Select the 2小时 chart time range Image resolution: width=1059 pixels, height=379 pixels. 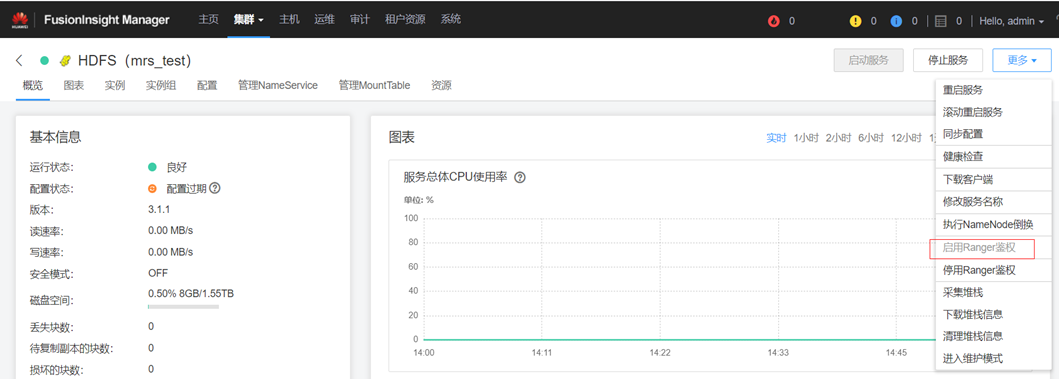pyautogui.click(x=839, y=138)
